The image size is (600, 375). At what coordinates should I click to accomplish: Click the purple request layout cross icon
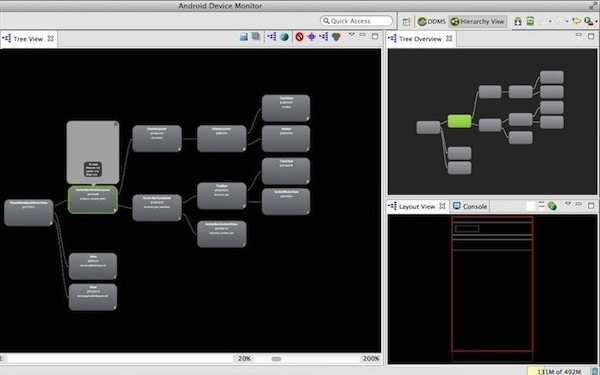pyautogui.click(x=311, y=37)
